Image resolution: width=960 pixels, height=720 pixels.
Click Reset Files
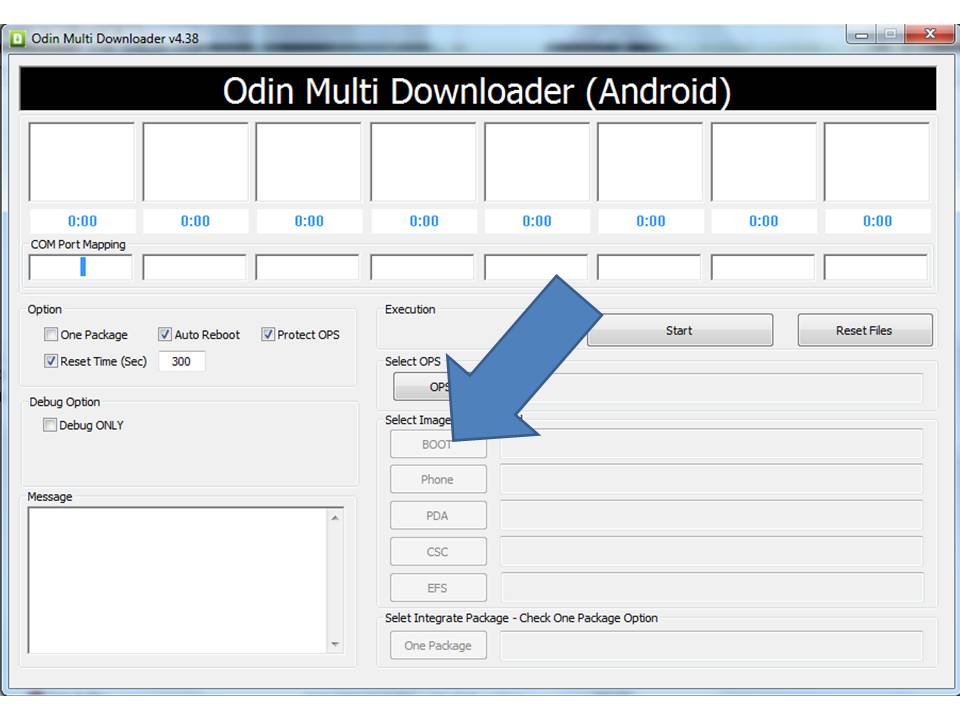[x=863, y=330]
